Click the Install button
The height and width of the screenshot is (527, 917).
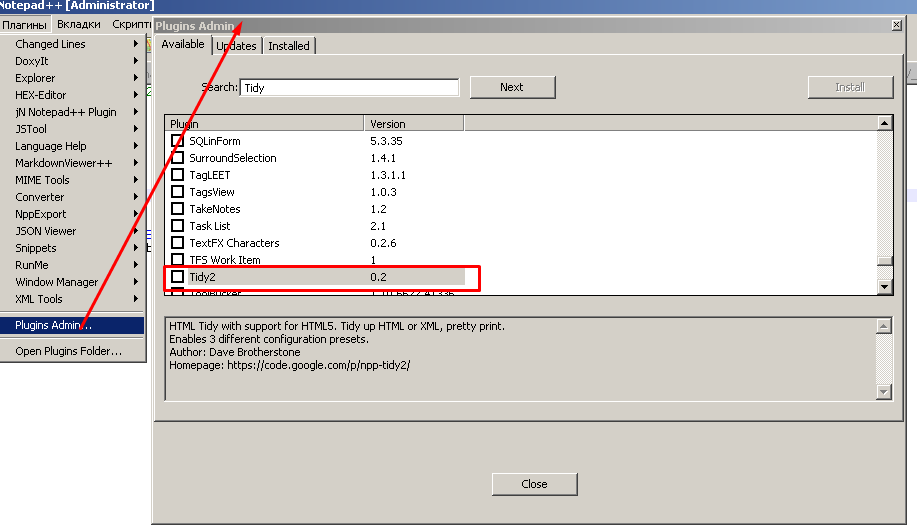[850, 87]
